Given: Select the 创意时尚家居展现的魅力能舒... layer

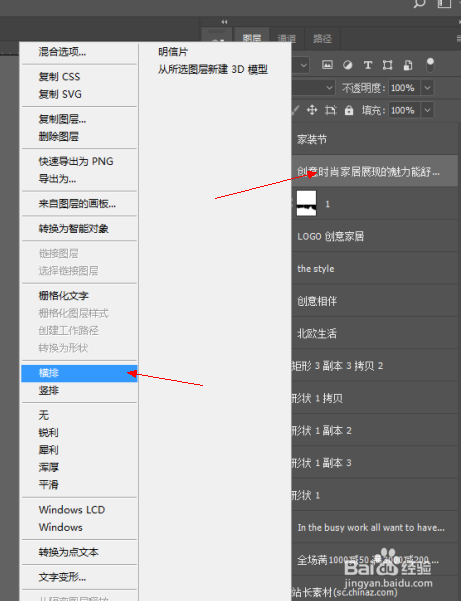Looking at the screenshot, I should pos(375,171).
